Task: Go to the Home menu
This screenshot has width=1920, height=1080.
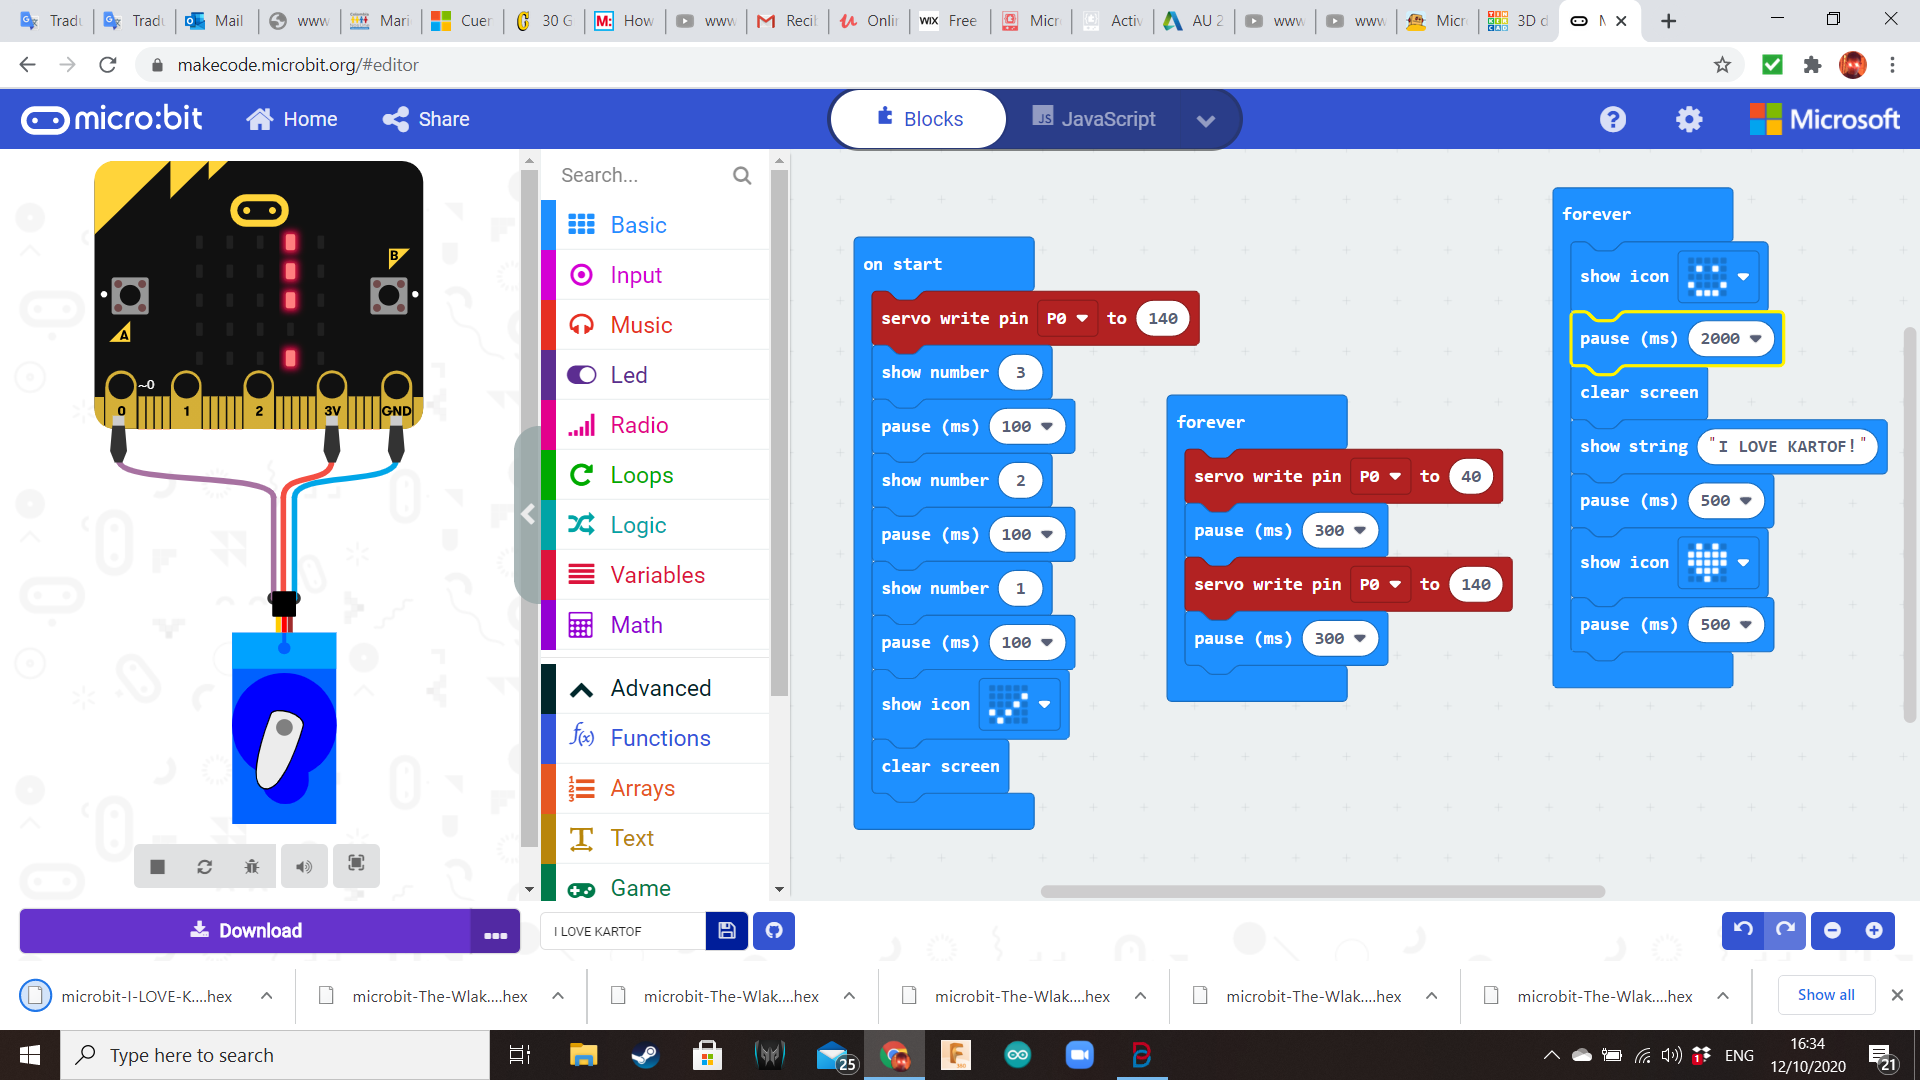Action: pos(291,119)
